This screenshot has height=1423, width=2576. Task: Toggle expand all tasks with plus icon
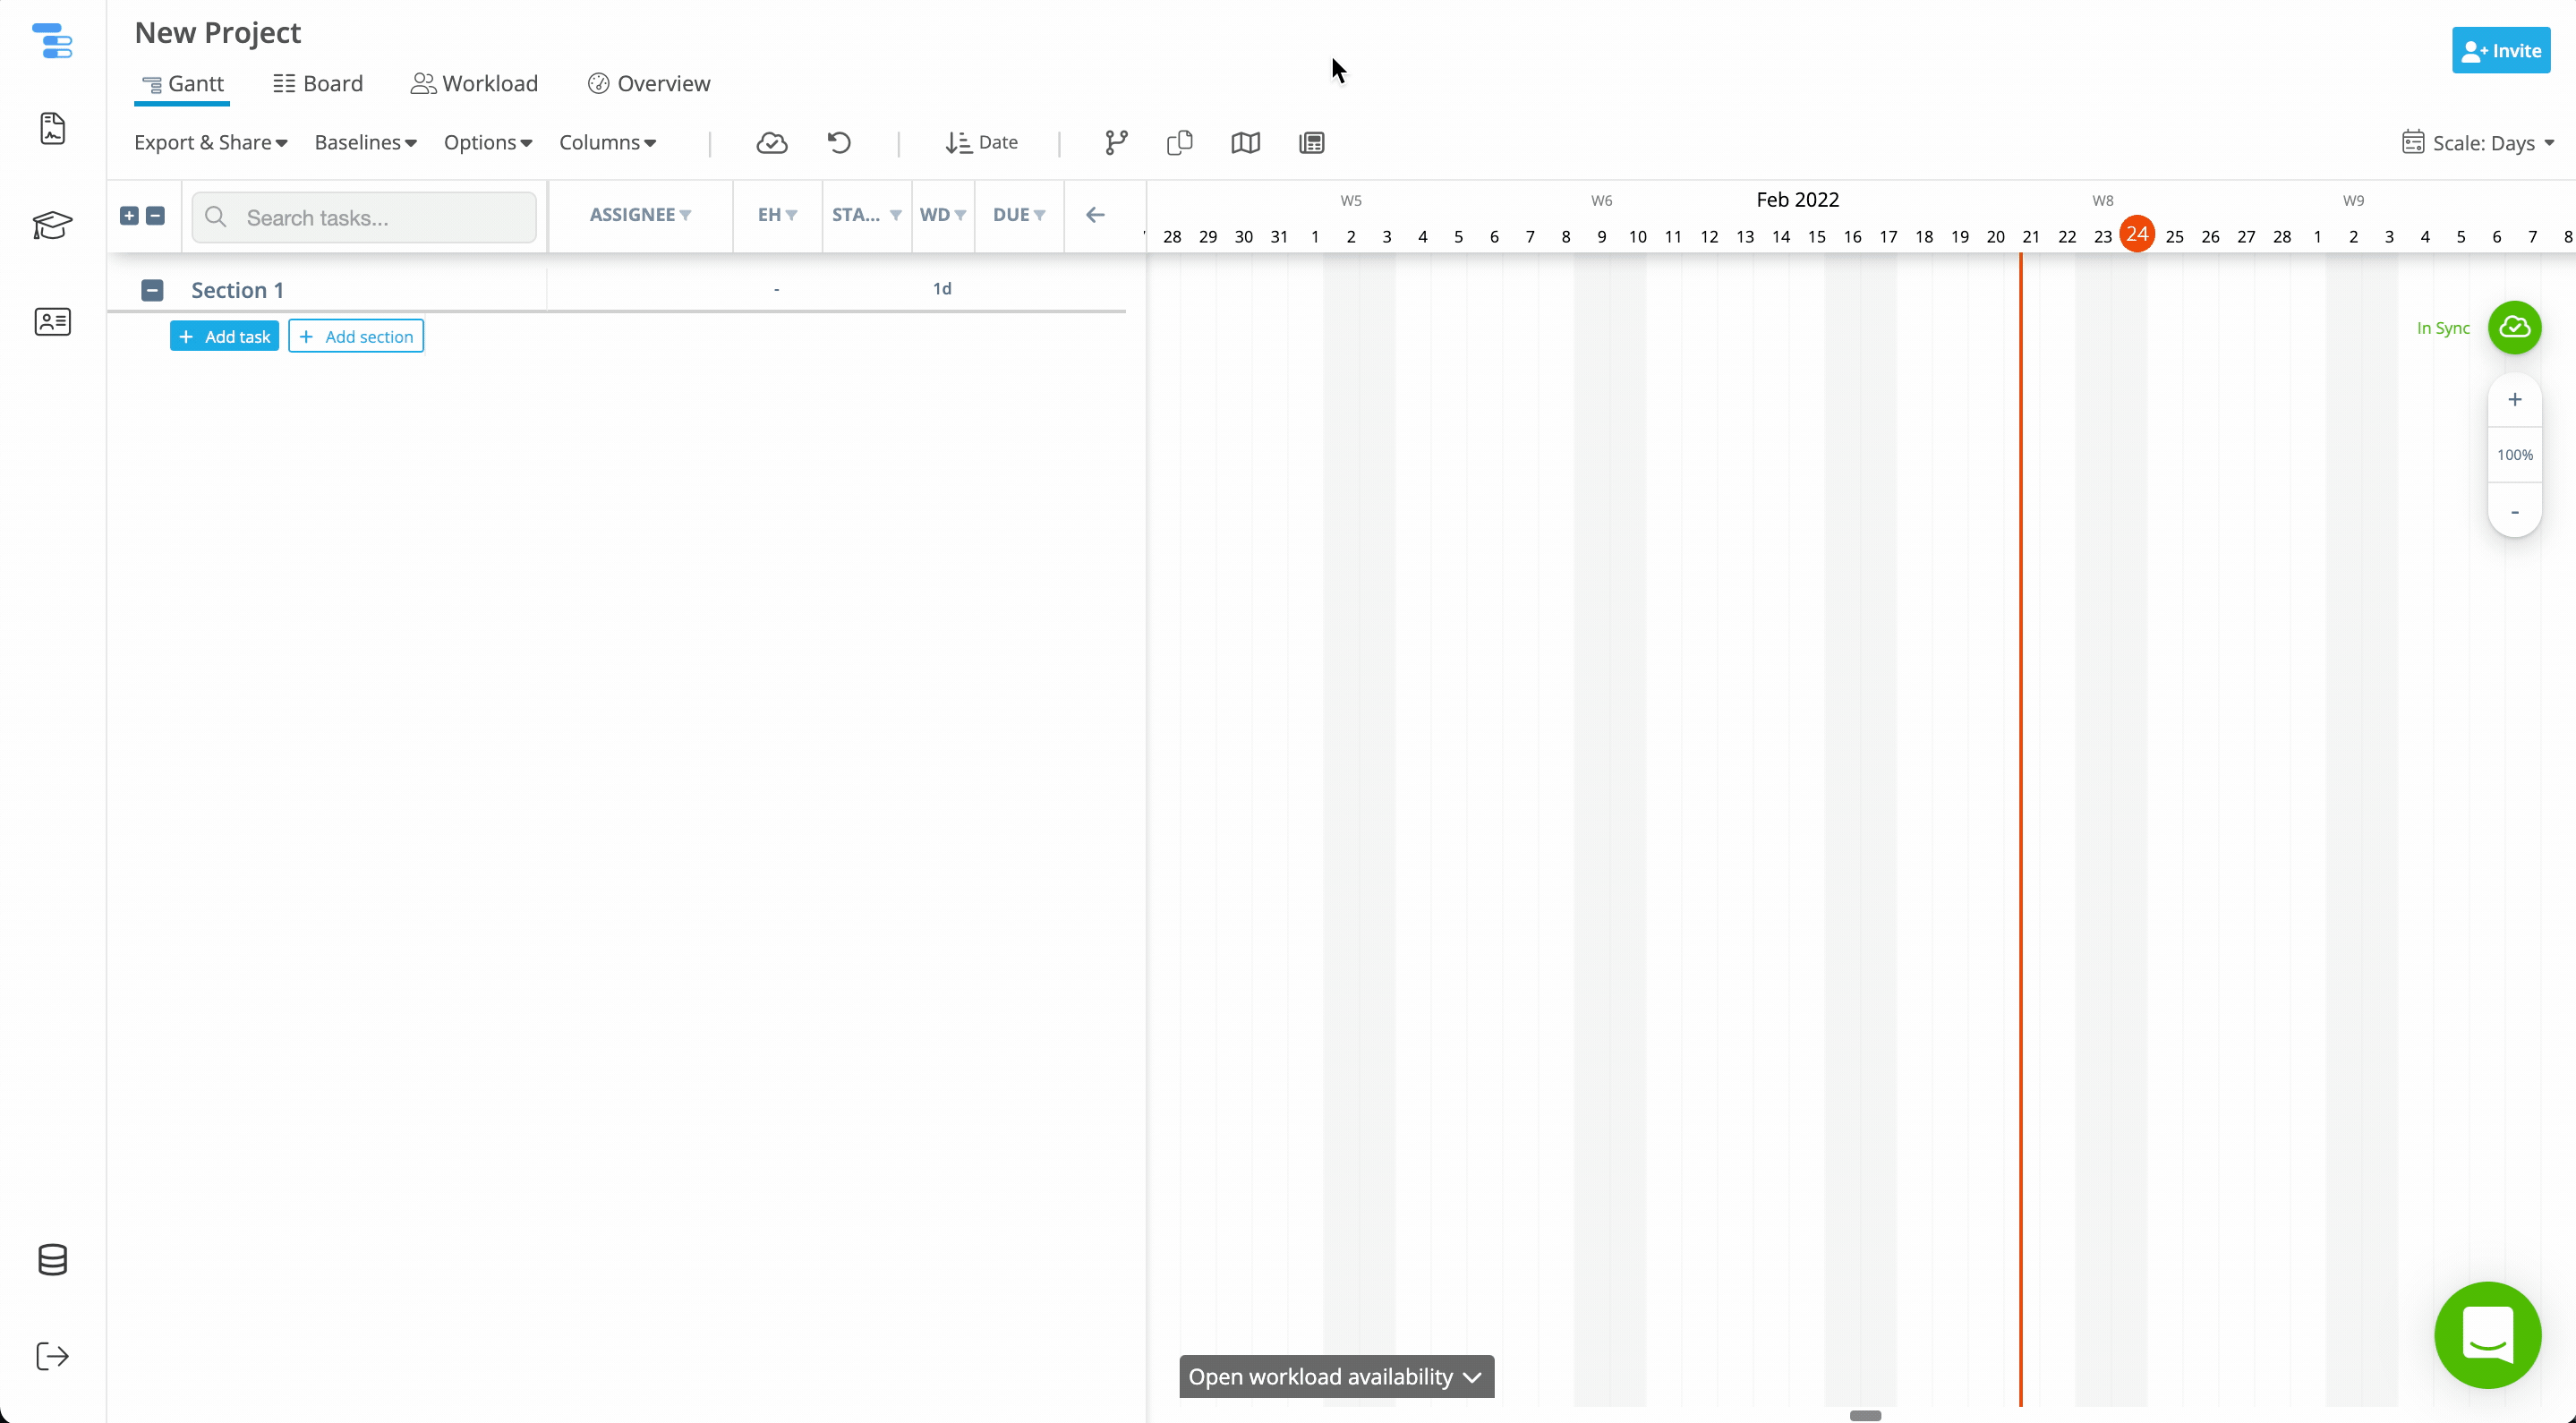(x=129, y=216)
